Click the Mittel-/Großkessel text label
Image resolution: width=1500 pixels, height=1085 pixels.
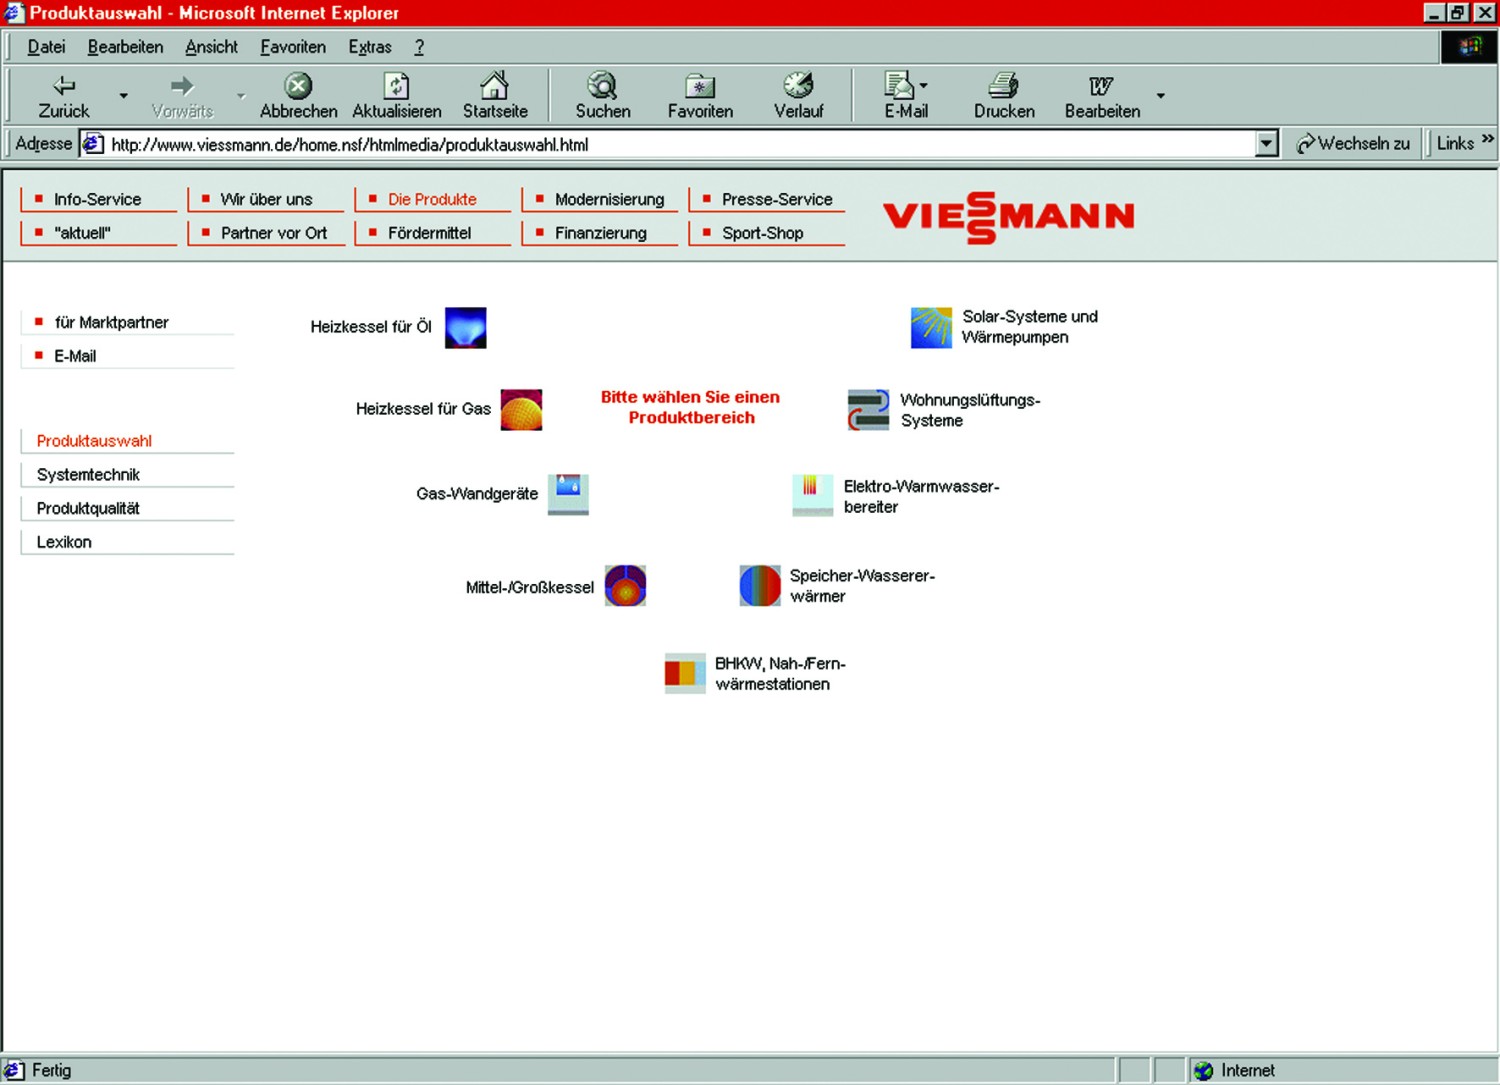[530, 588]
